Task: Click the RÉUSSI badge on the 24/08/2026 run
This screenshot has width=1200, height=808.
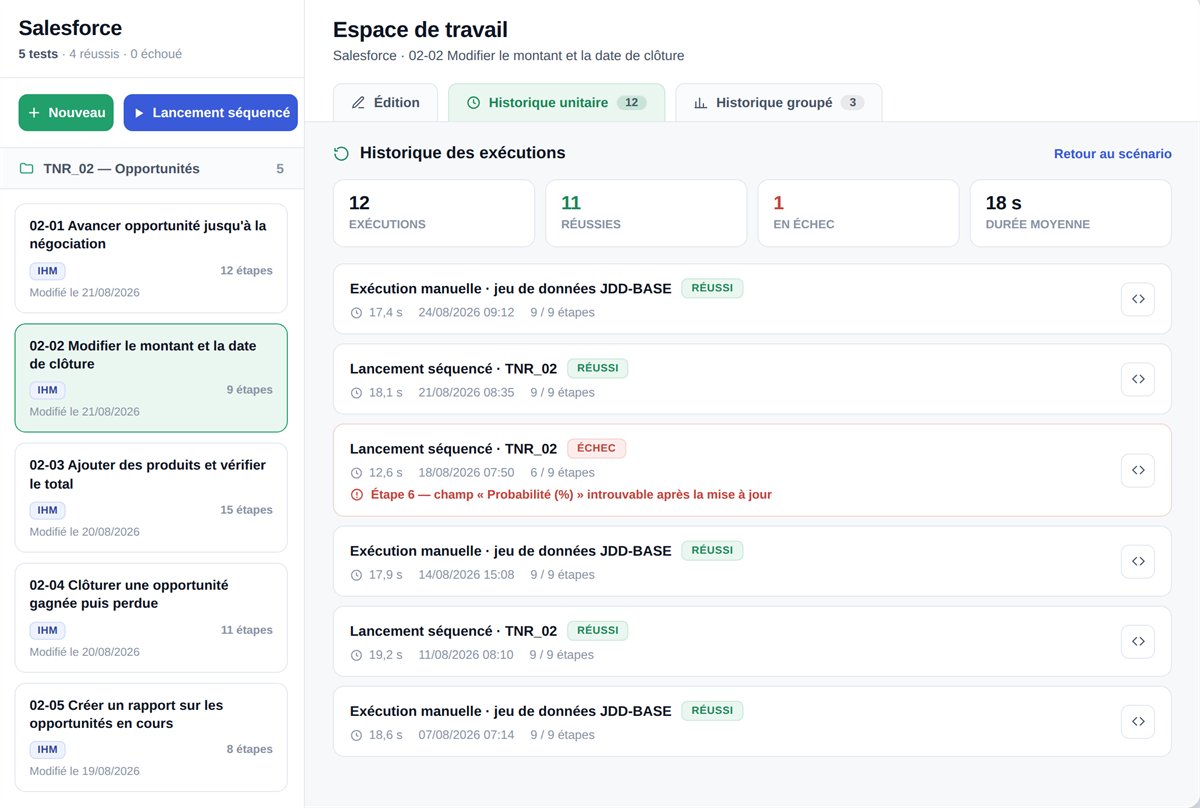Action: click(712, 288)
